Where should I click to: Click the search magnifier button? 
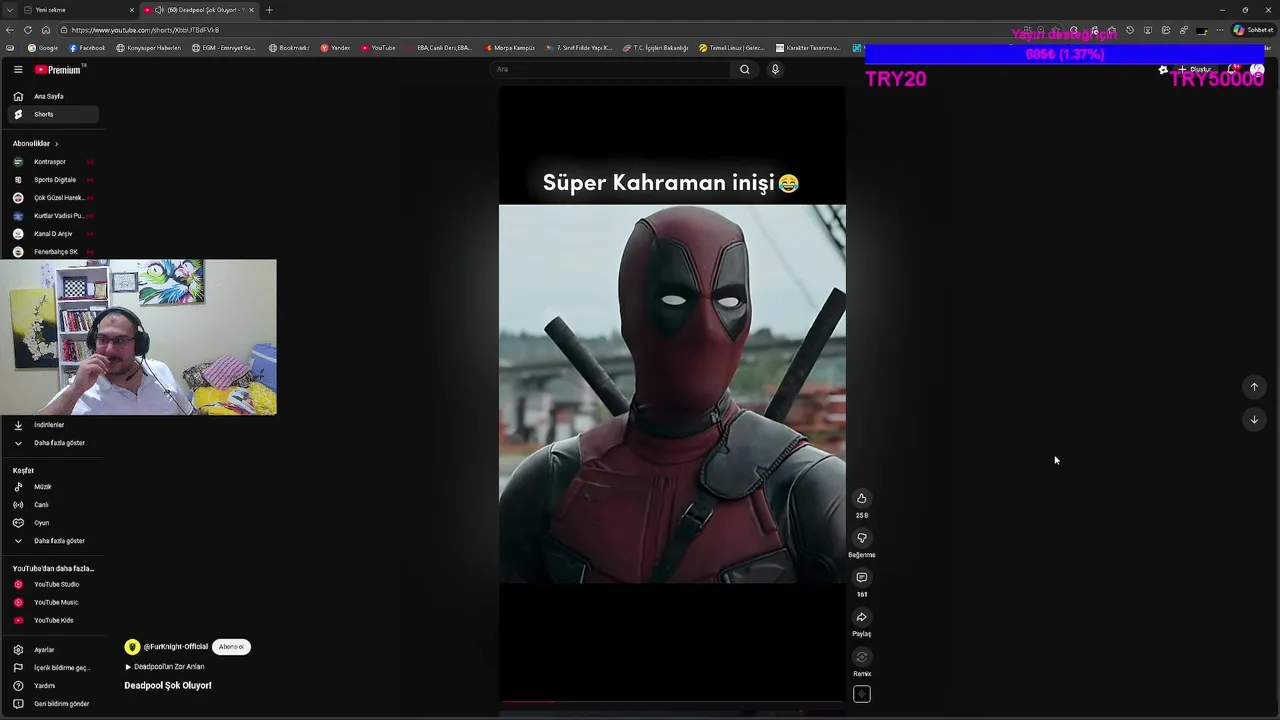point(744,69)
